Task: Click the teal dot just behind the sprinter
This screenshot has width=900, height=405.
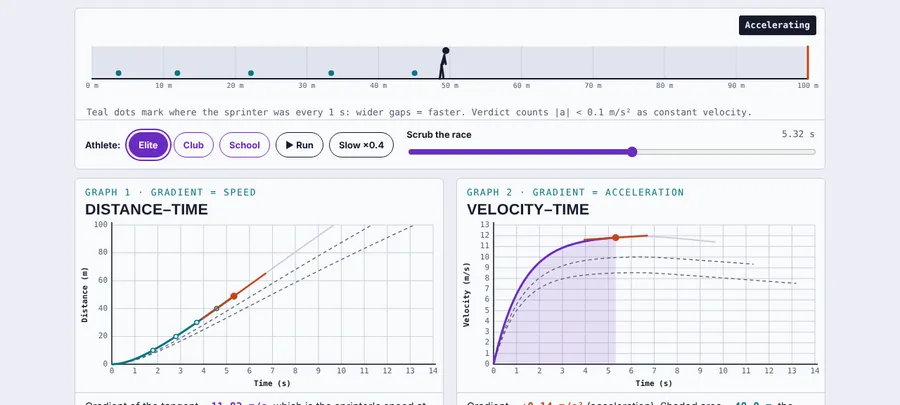Action: [x=414, y=73]
